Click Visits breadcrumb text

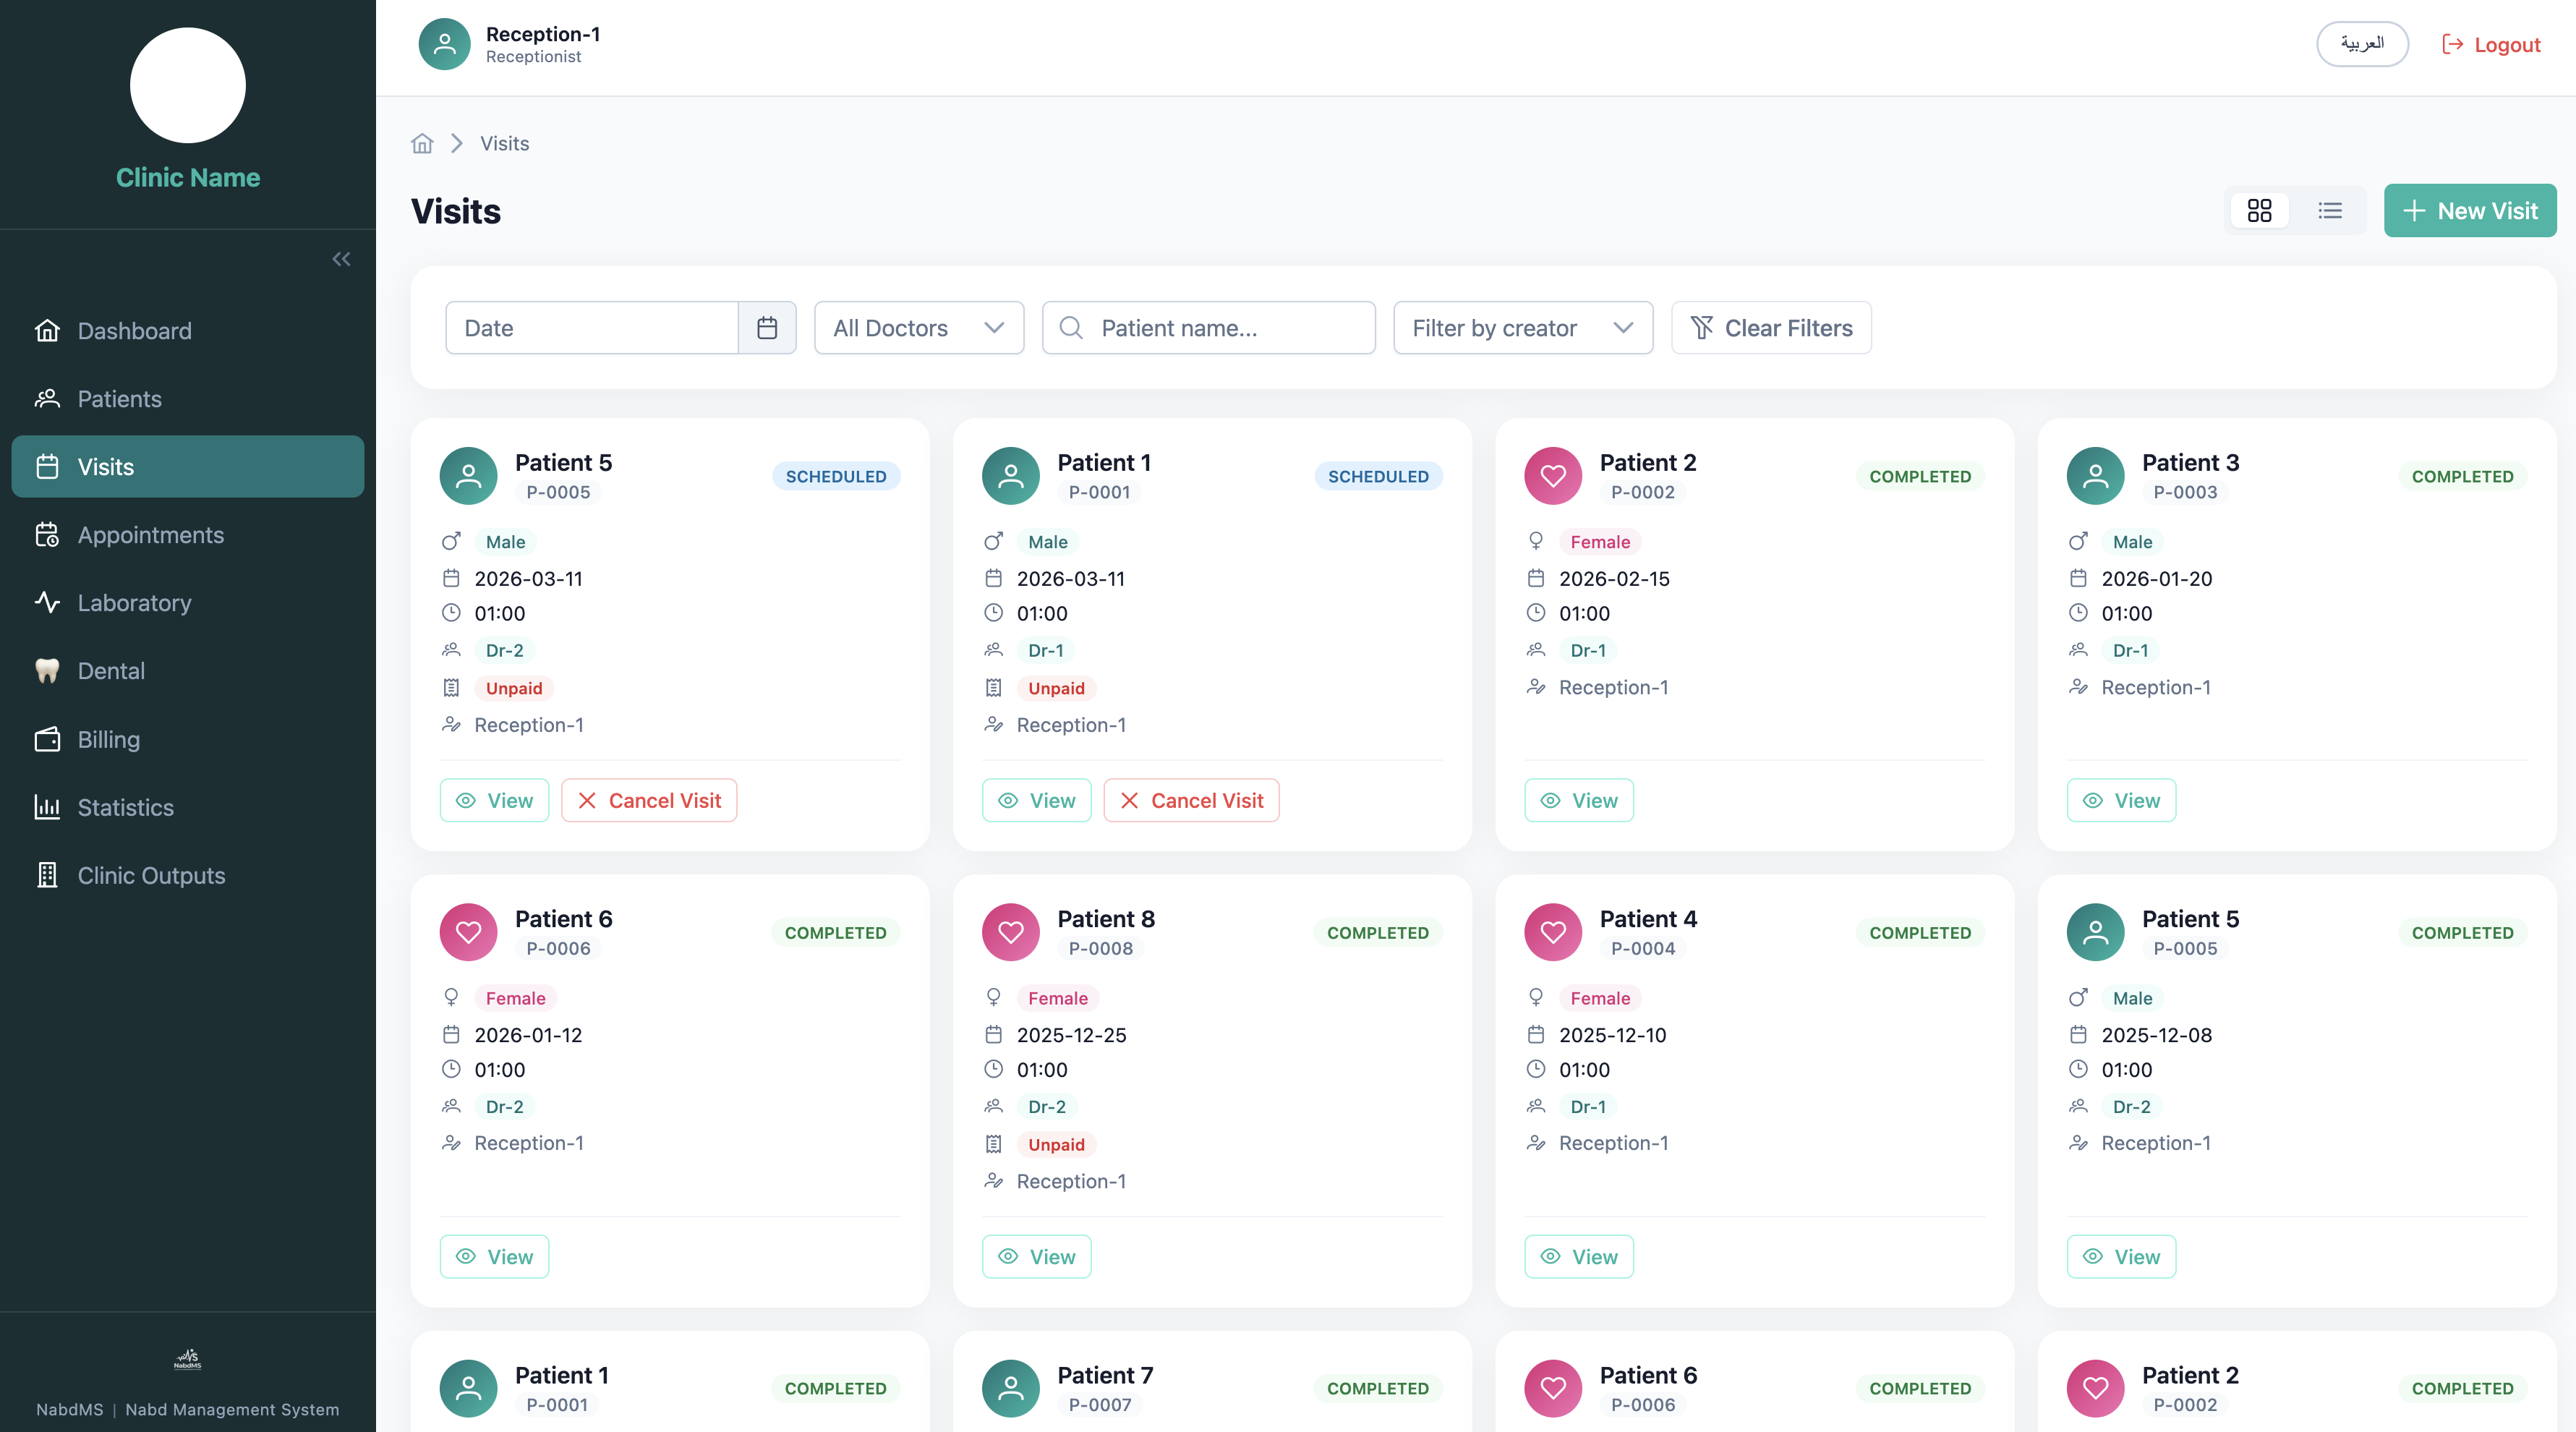504,143
